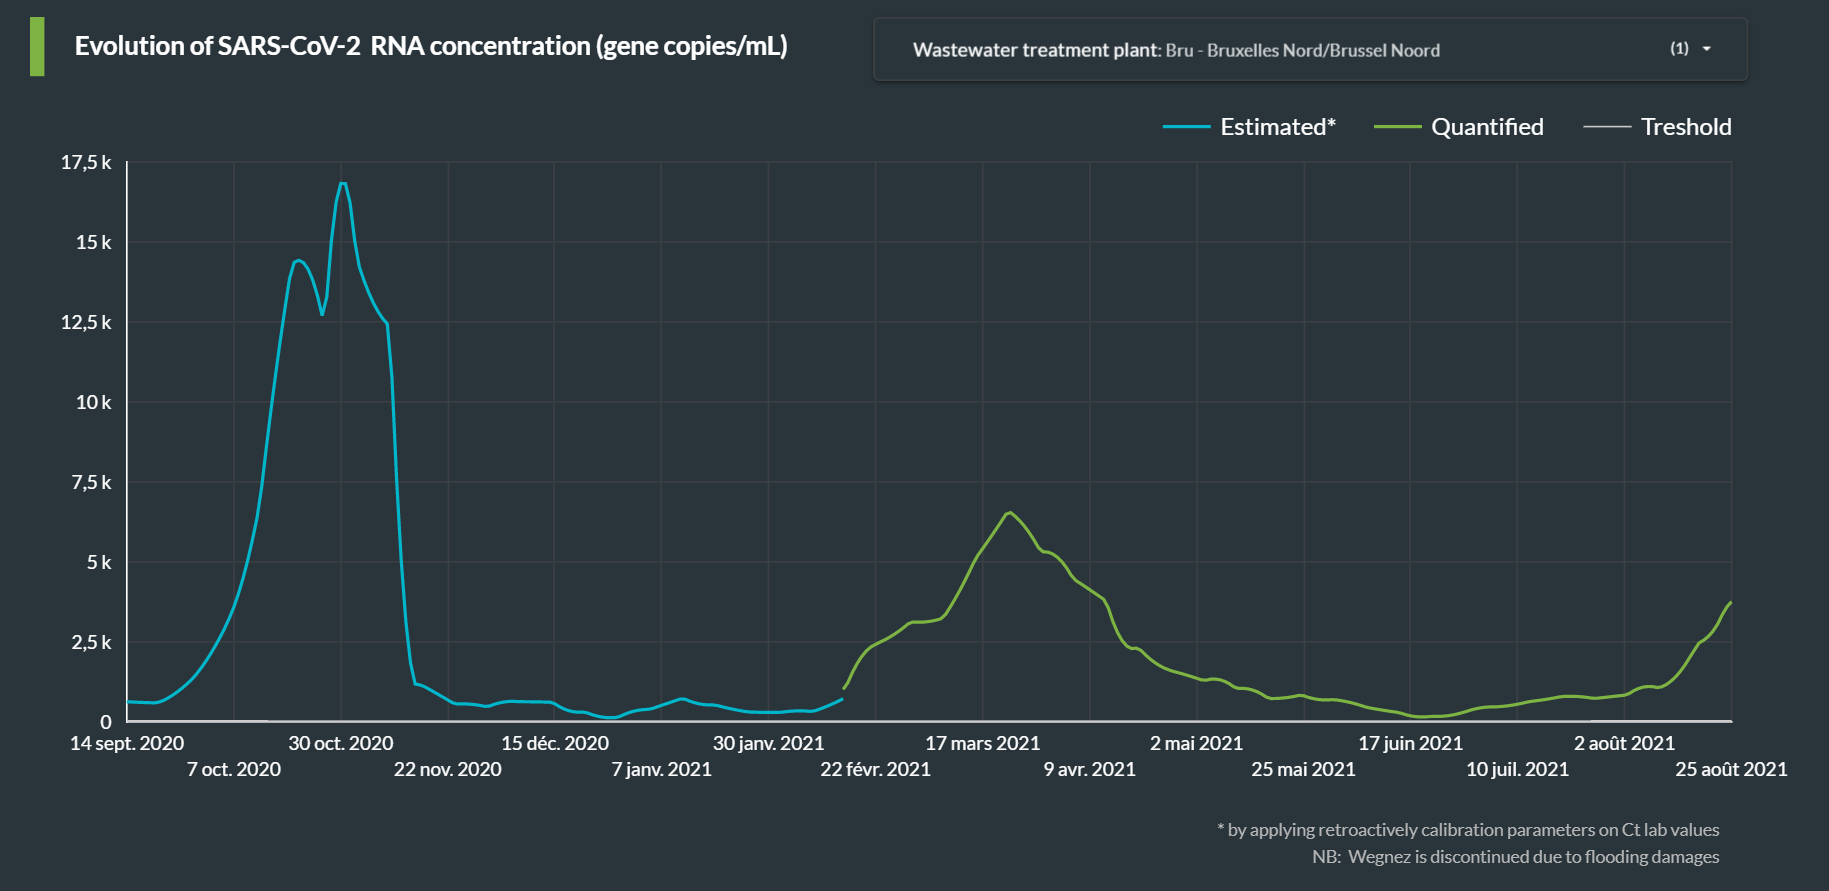Click the 15 k y-axis label
The image size is (1829, 891).
coord(93,242)
